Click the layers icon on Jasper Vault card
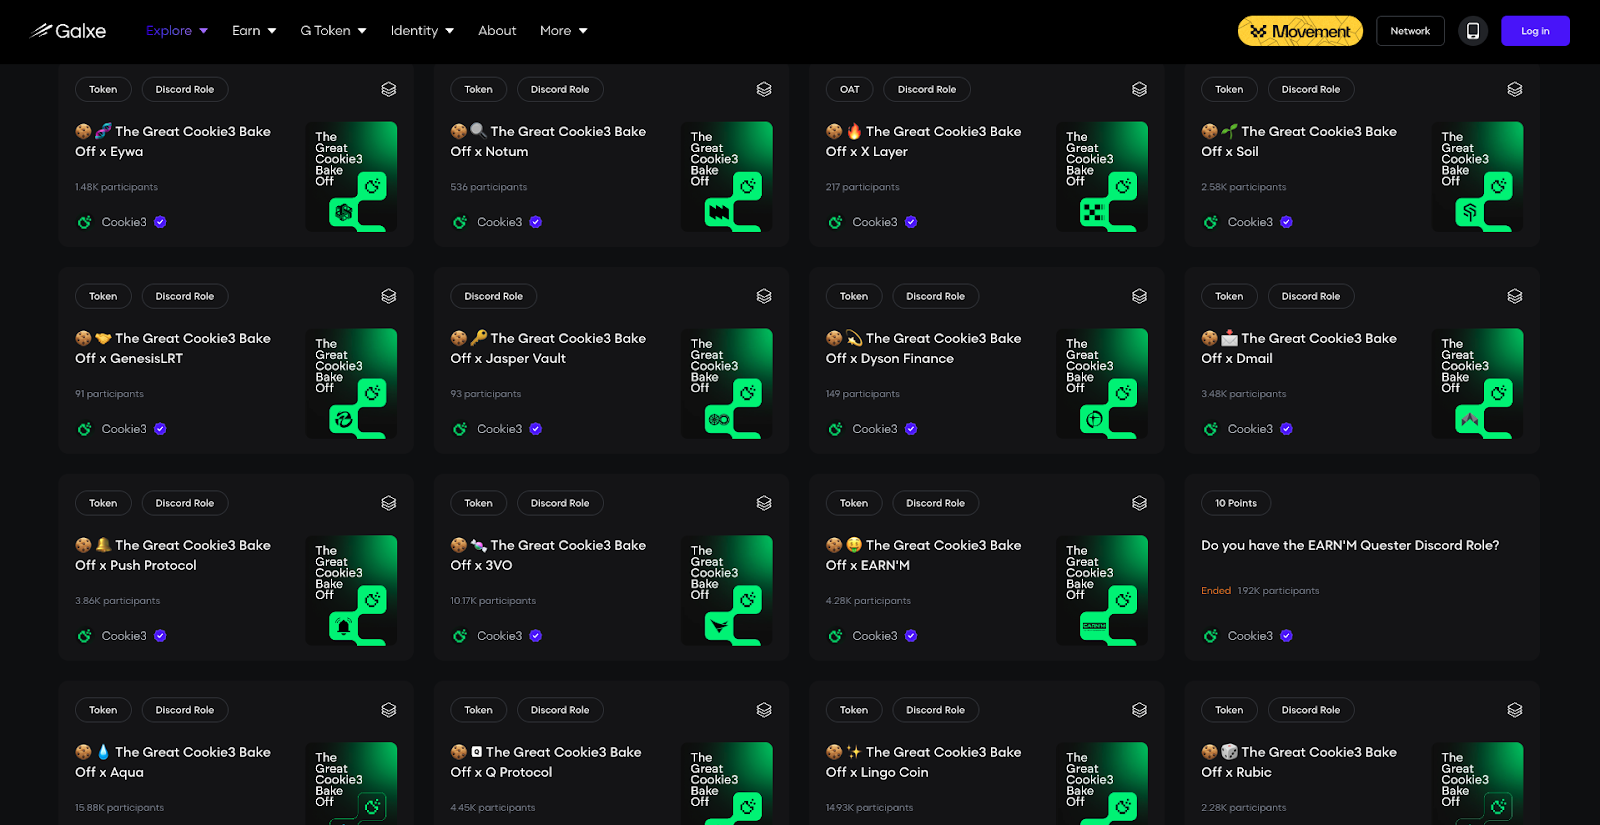The image size is (1600, 825). pos(764,297)
